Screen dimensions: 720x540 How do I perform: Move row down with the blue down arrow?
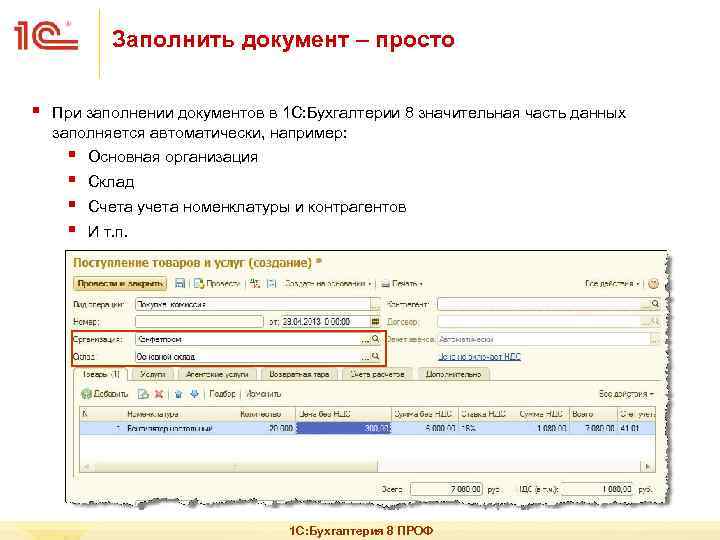194,394
